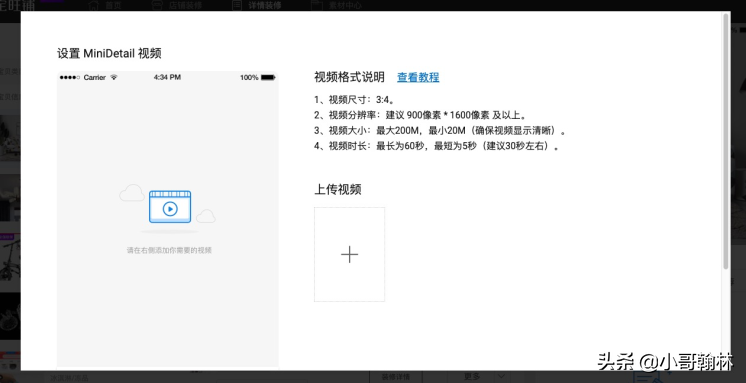
Task: Click the 装修详情 button in background window
Action: 396,377
